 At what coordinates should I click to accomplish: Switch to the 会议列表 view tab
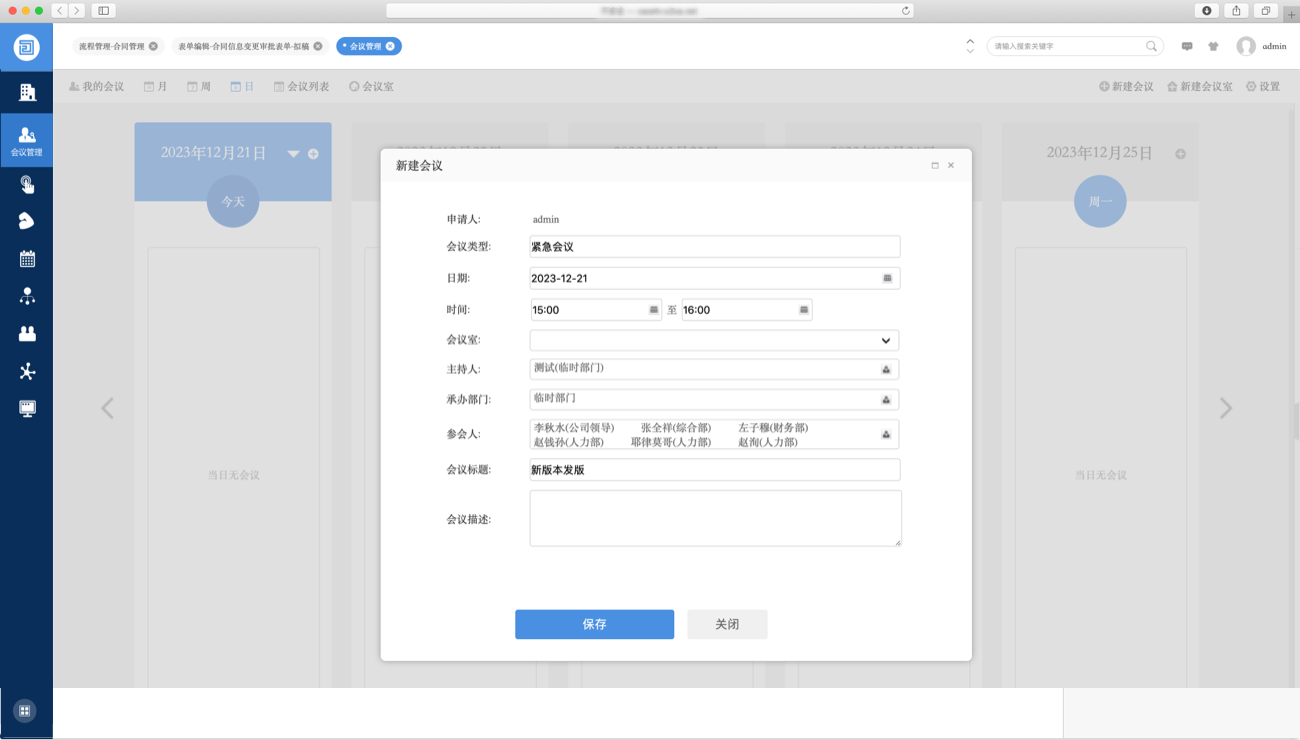pos(301,87)
